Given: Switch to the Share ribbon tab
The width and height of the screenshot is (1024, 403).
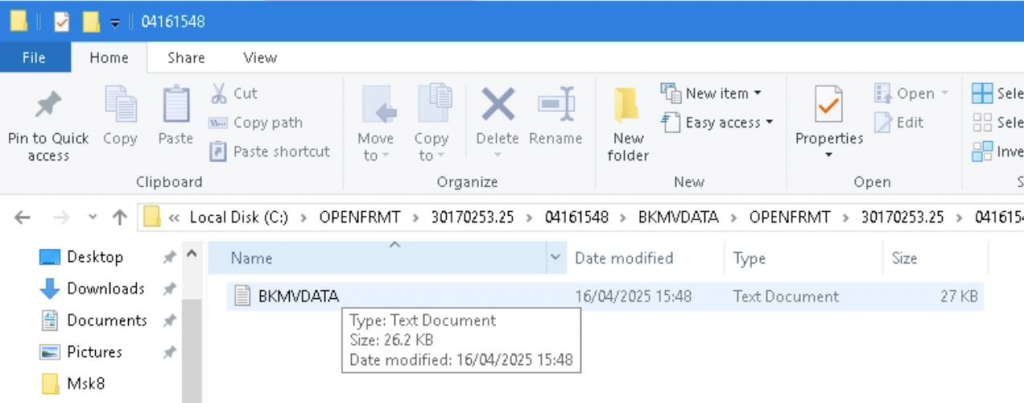Looking at the screenshot, I should (186, 58).
